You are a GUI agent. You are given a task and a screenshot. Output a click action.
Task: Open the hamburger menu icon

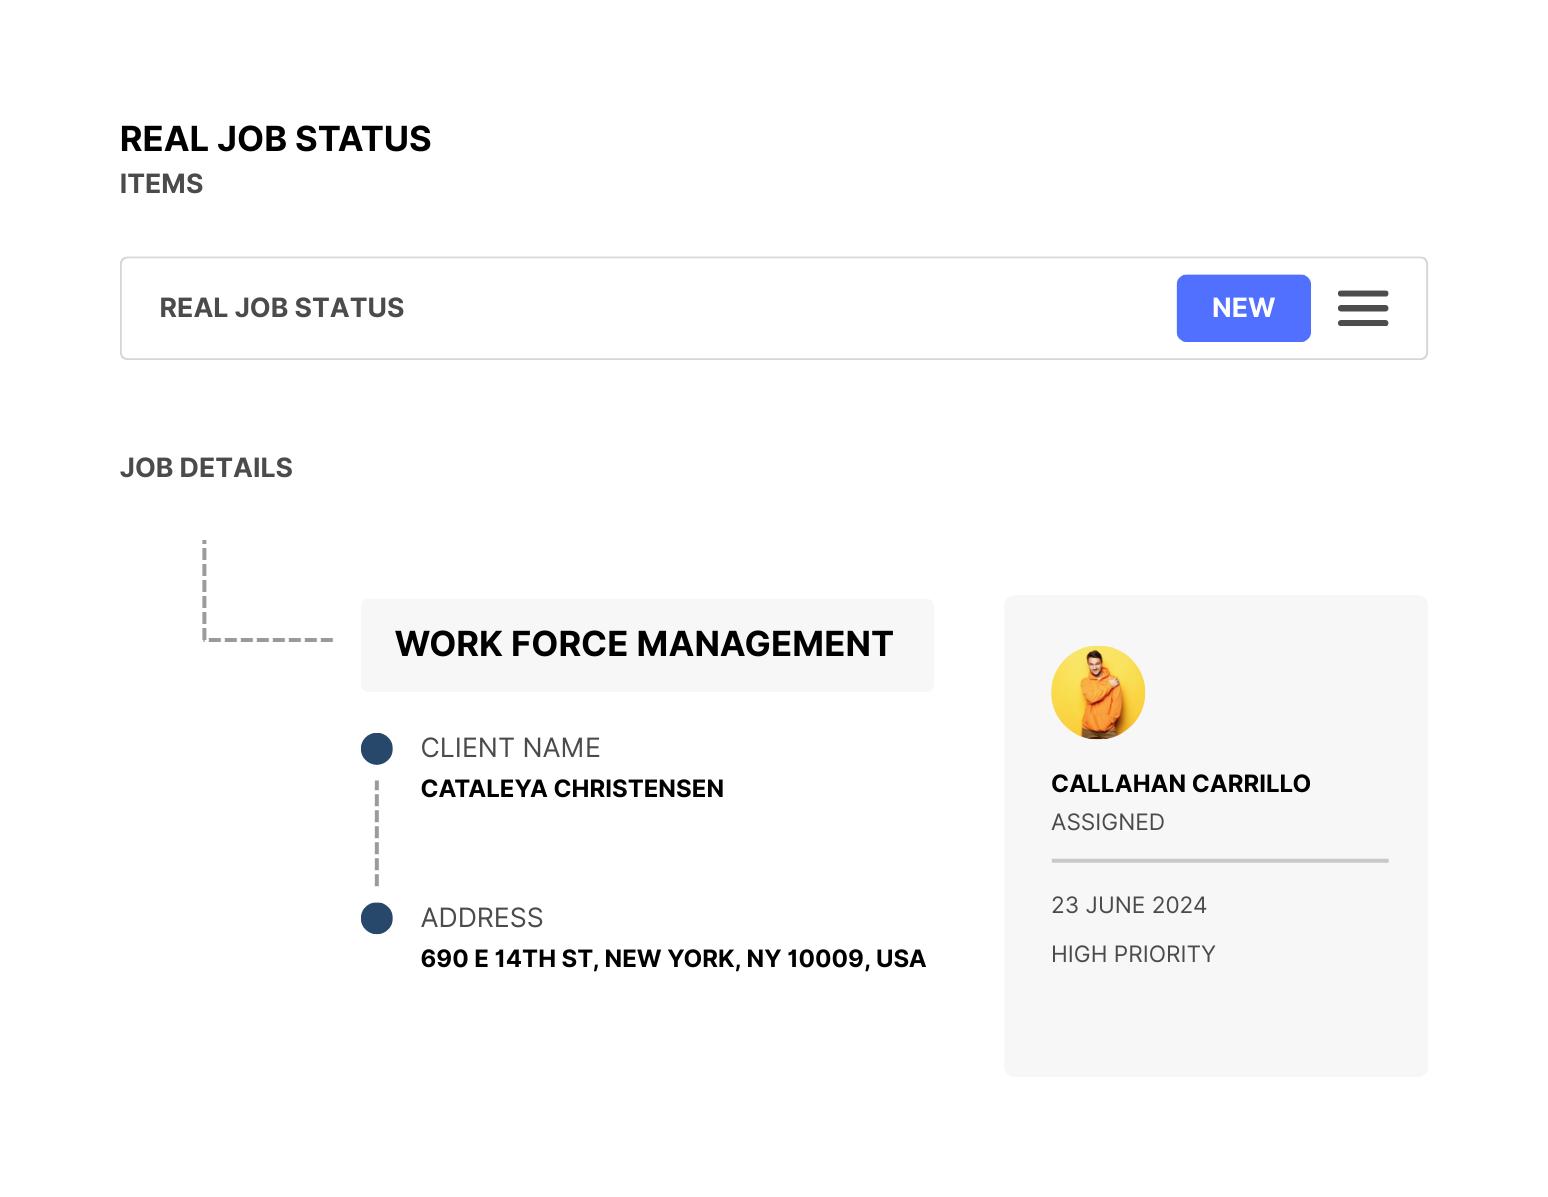[x=1362, y=308]
